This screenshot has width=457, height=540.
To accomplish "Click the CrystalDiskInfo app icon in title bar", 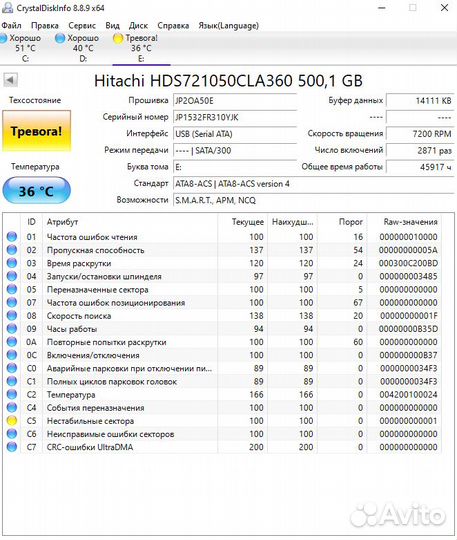I will (7, 8).
